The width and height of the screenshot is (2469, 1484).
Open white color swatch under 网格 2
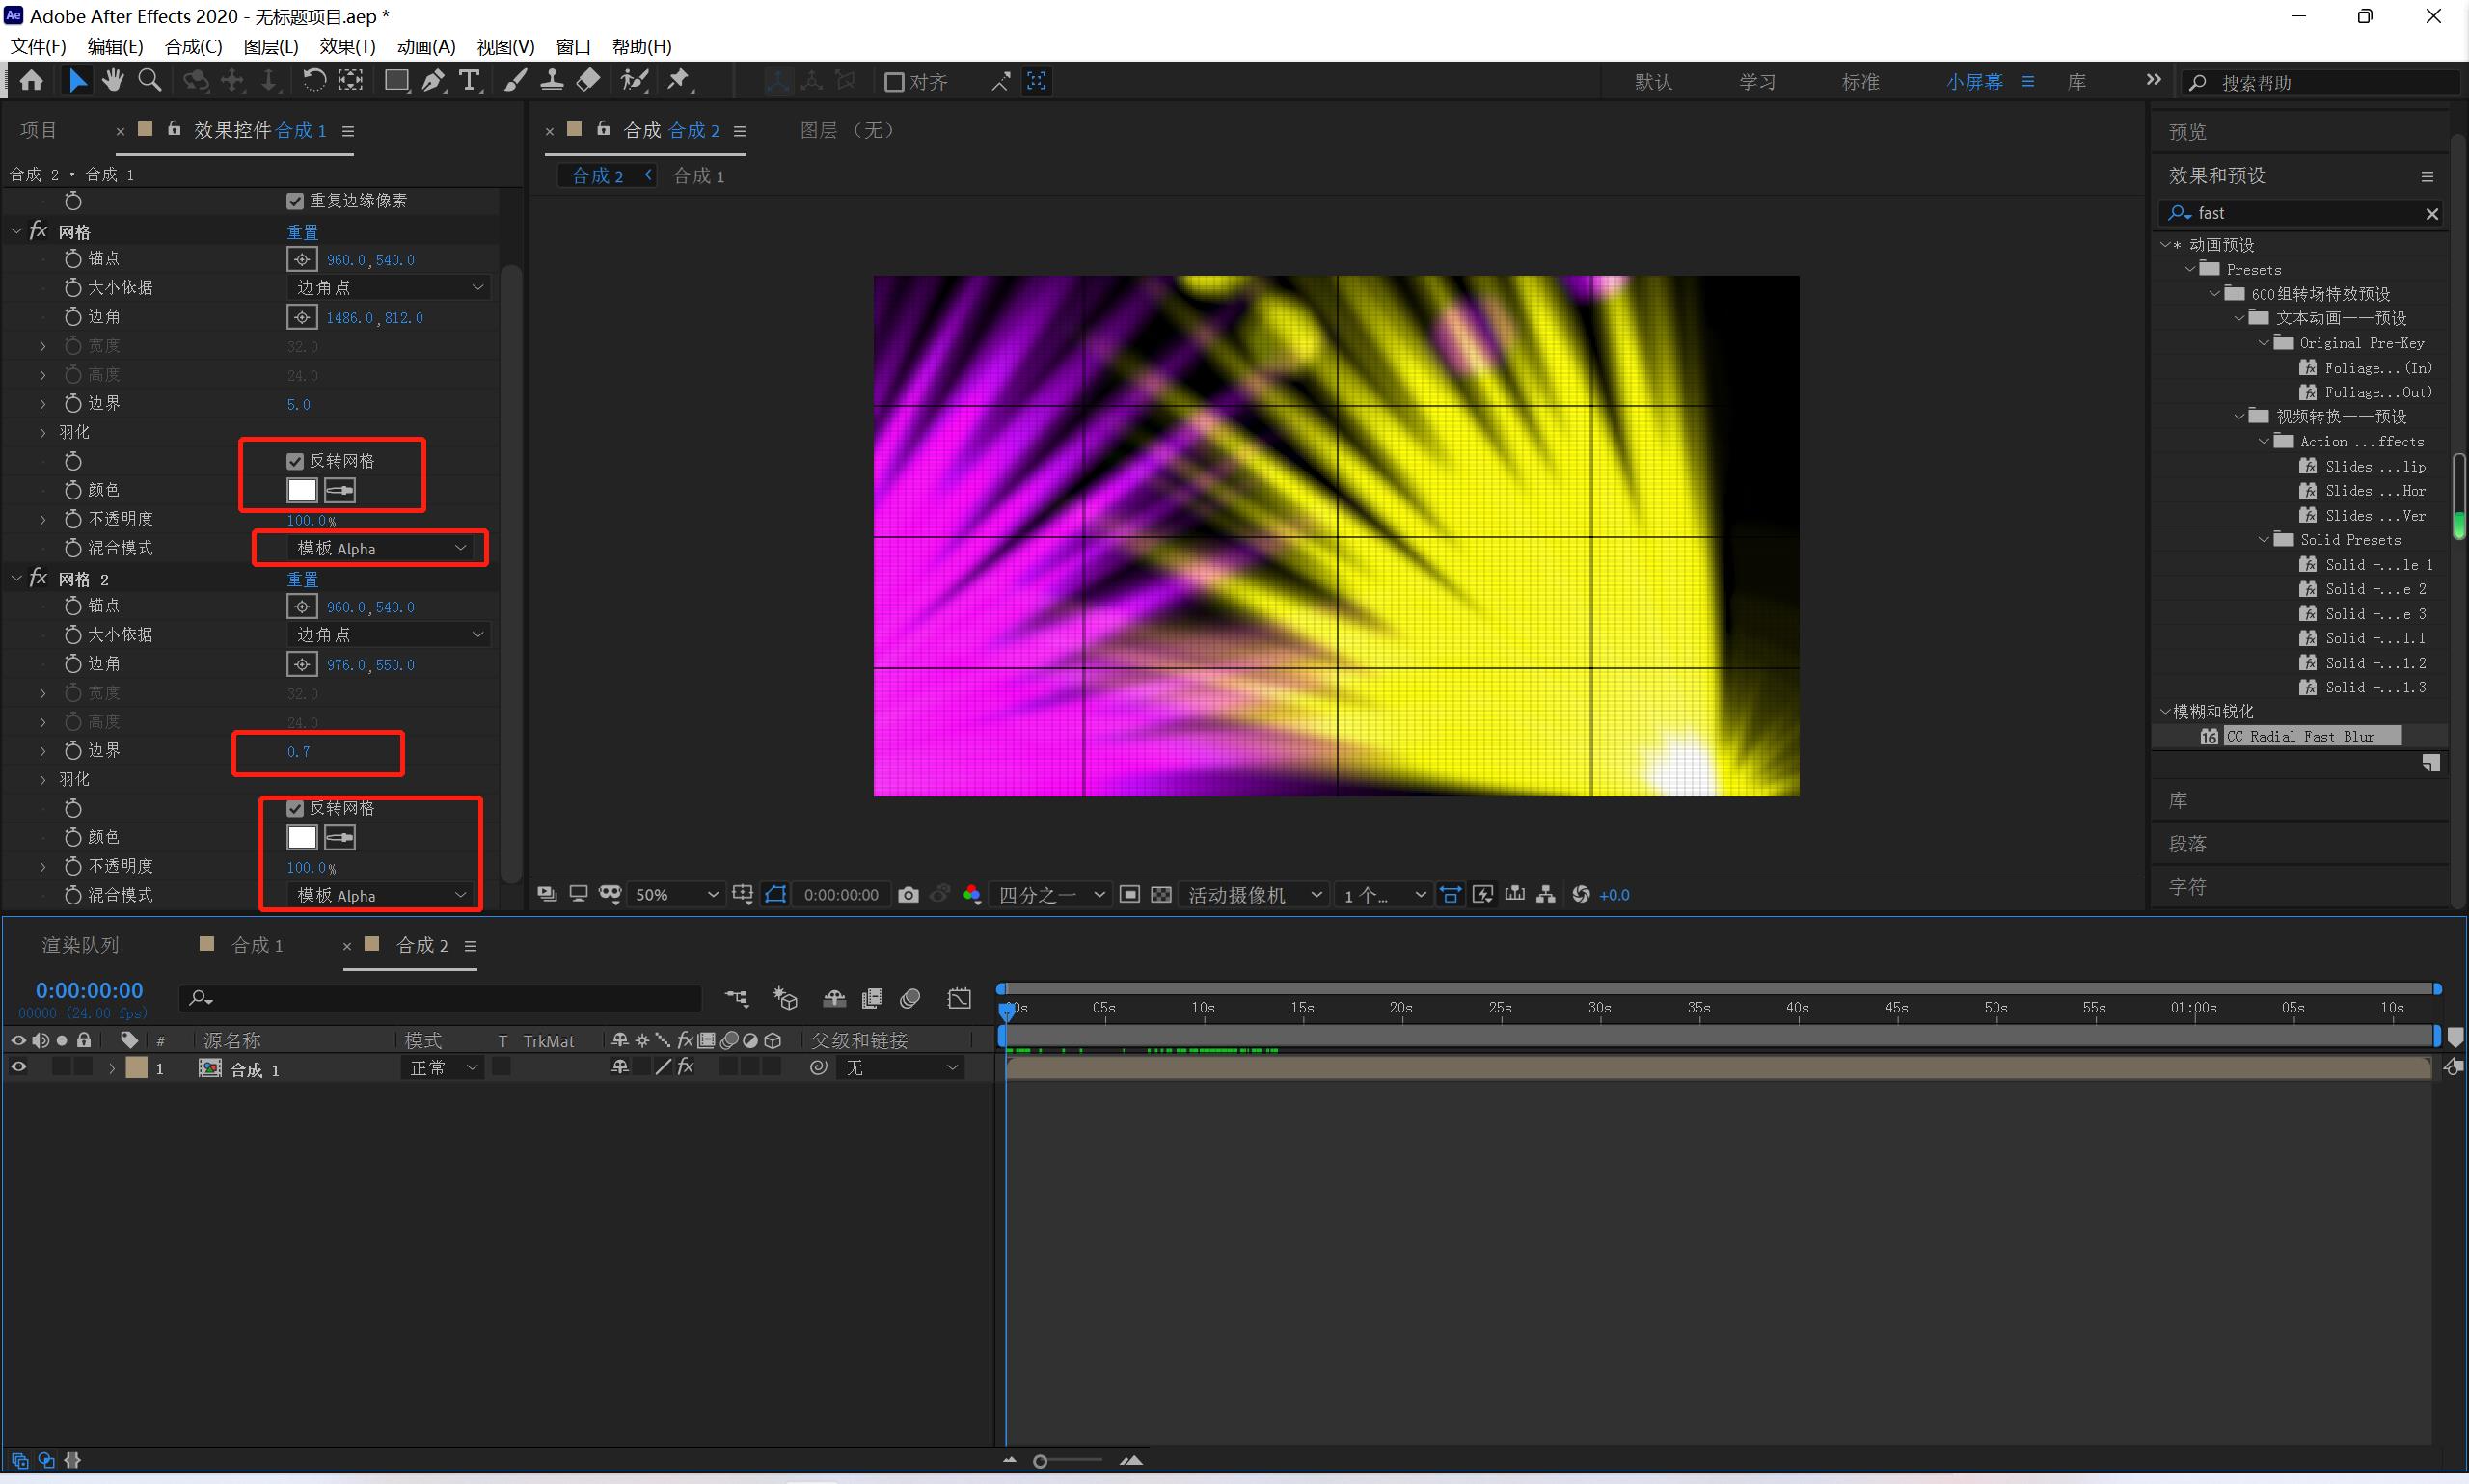pos(302,838)
